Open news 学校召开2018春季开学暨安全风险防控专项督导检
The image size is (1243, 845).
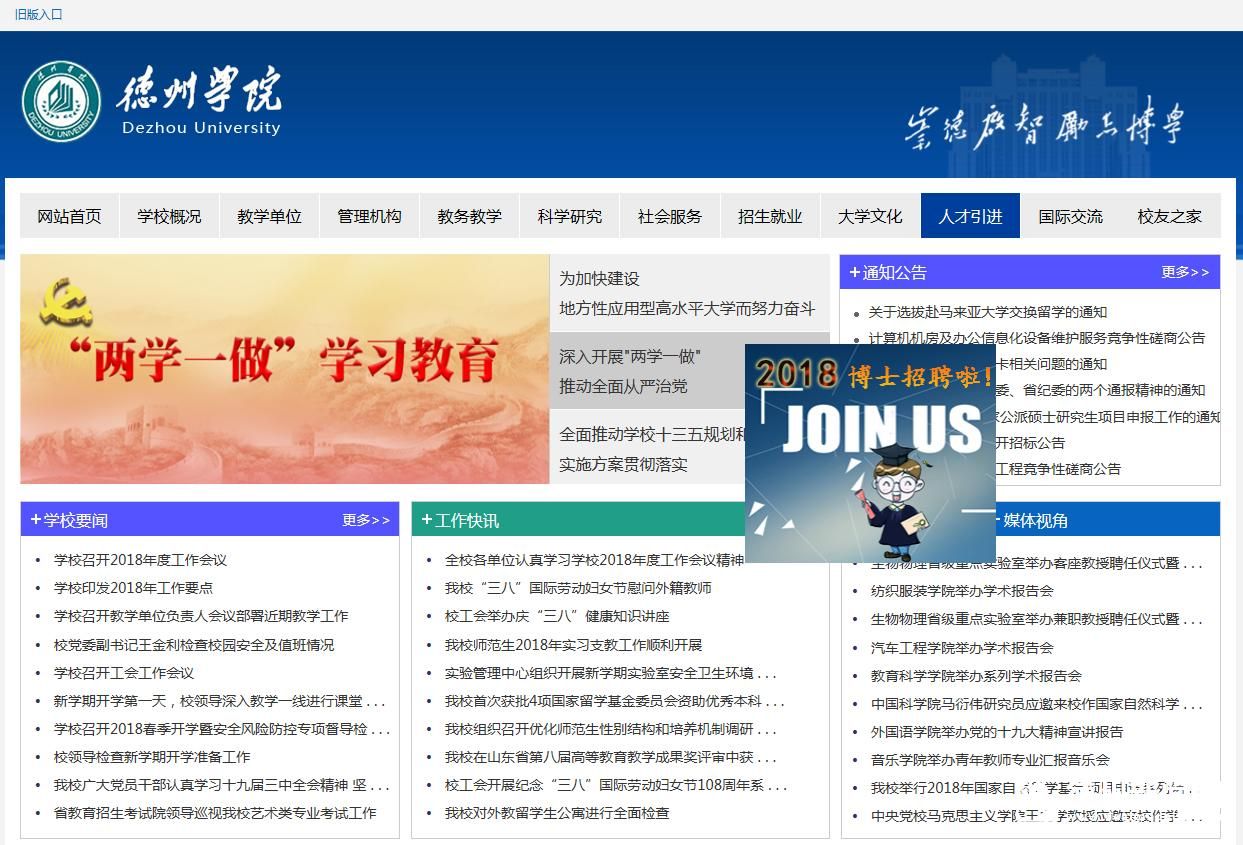pos(222,729)
